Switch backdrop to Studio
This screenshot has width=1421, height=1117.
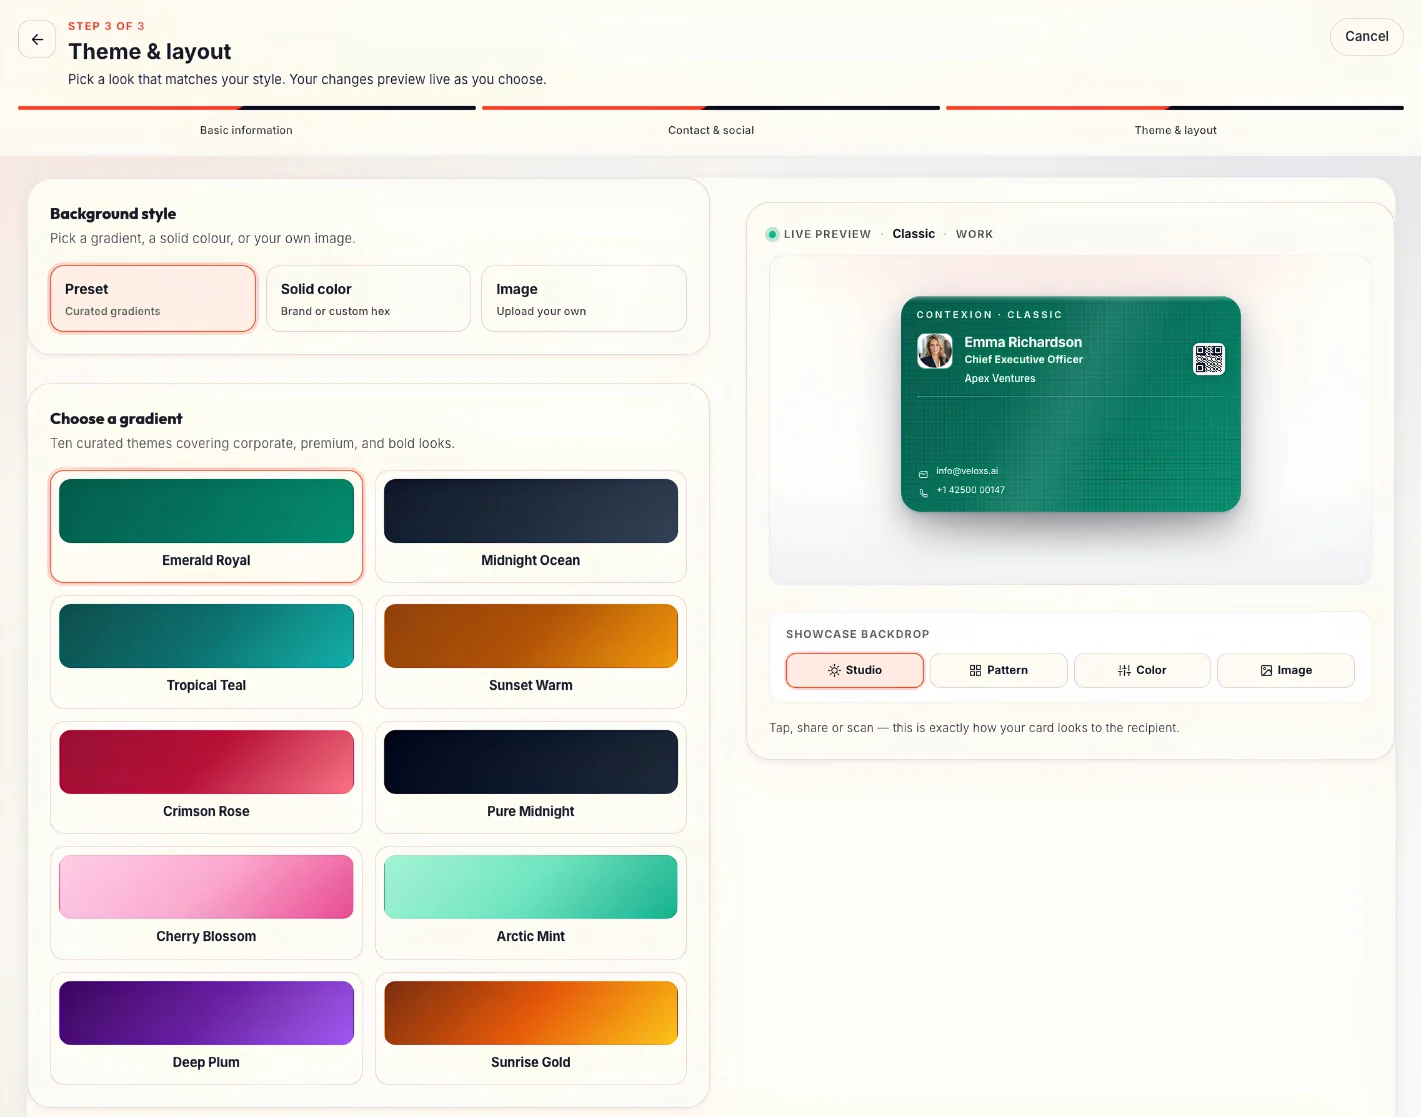[x=855, y=670]
